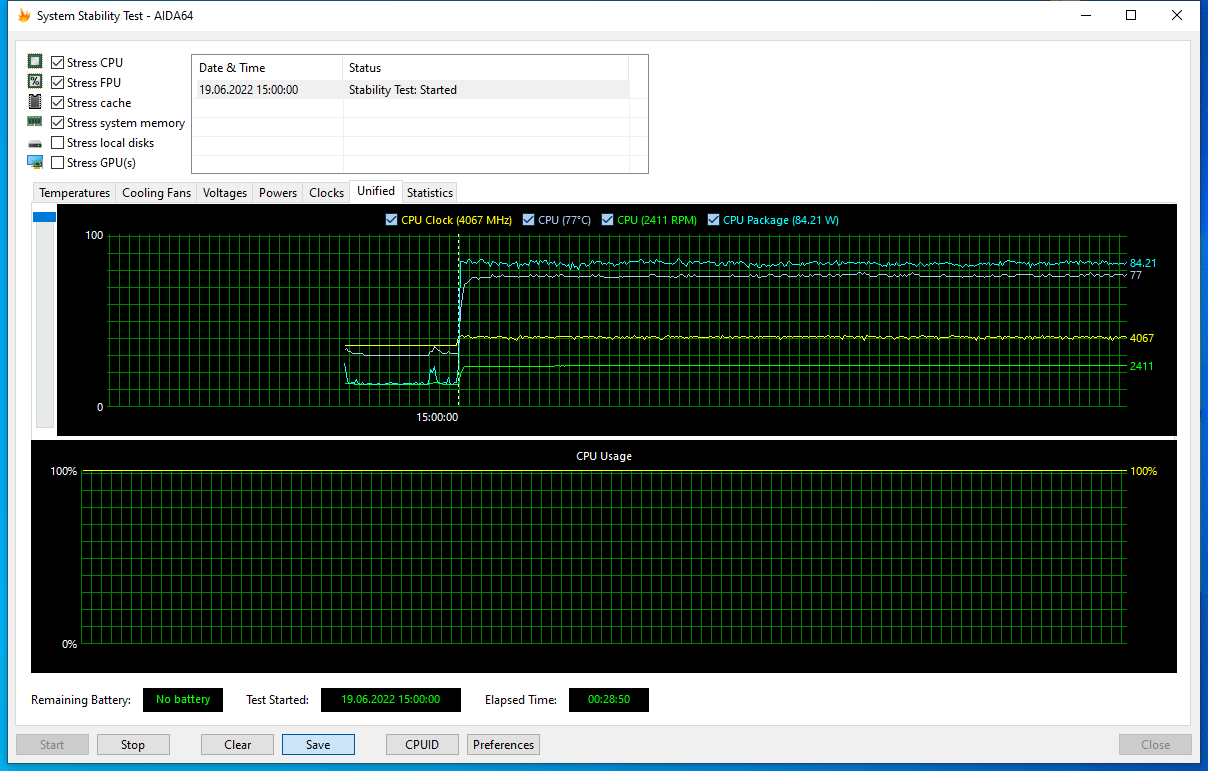Hide the CPU (2411 RPM) fan graph line
Viewport: 1208px width, 771px height.
(607, 220)
